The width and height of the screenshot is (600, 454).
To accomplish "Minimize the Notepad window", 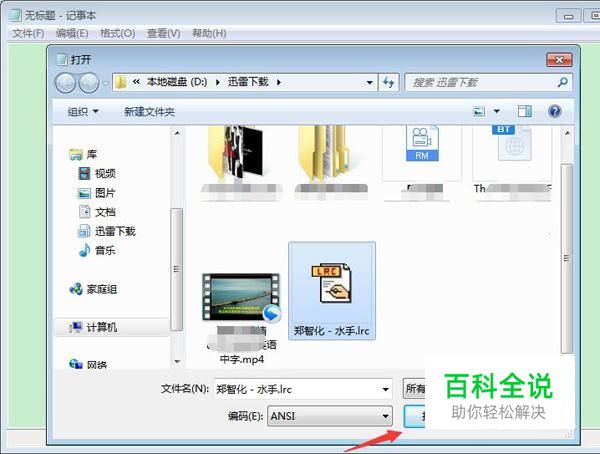I will pos(568,16).
